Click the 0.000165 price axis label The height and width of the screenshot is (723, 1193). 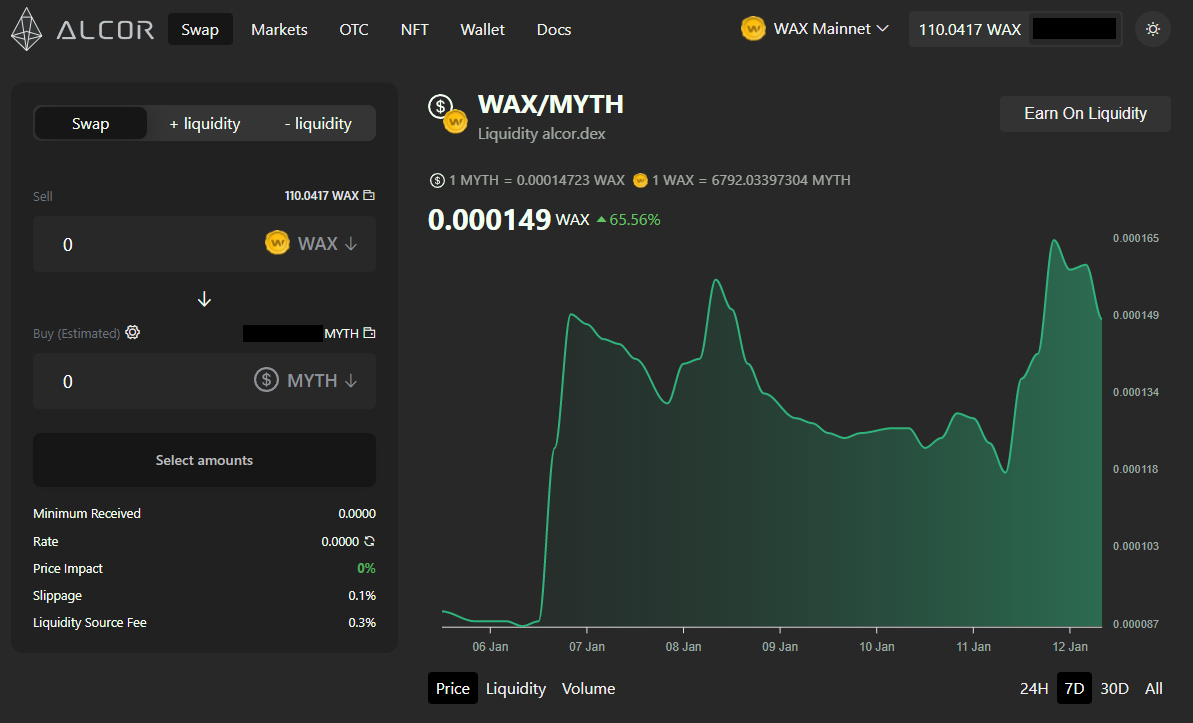click(1136, 238)
